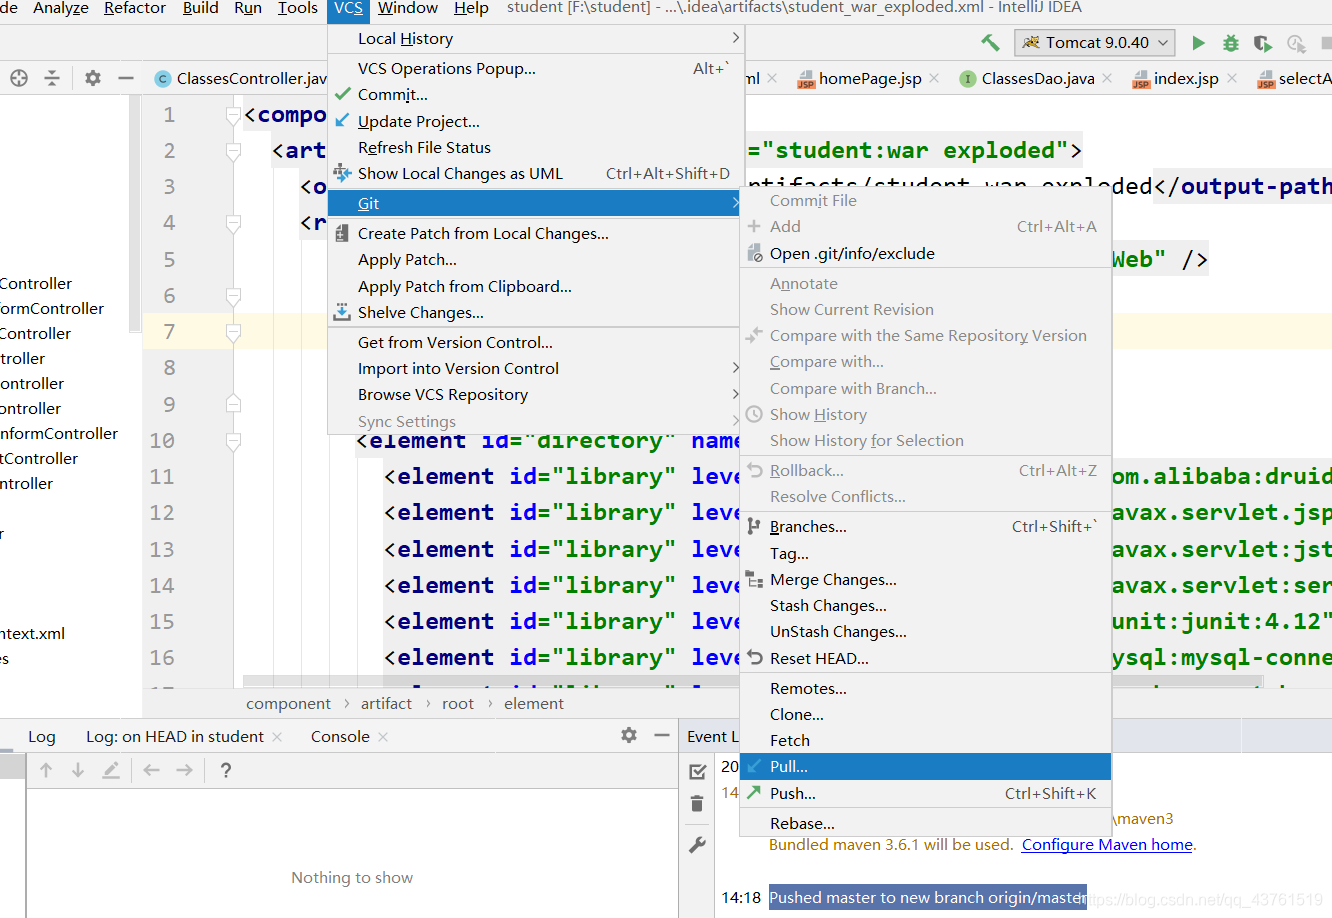Open the Tools menu
1332x918 pixels.
tap(298, 9)
